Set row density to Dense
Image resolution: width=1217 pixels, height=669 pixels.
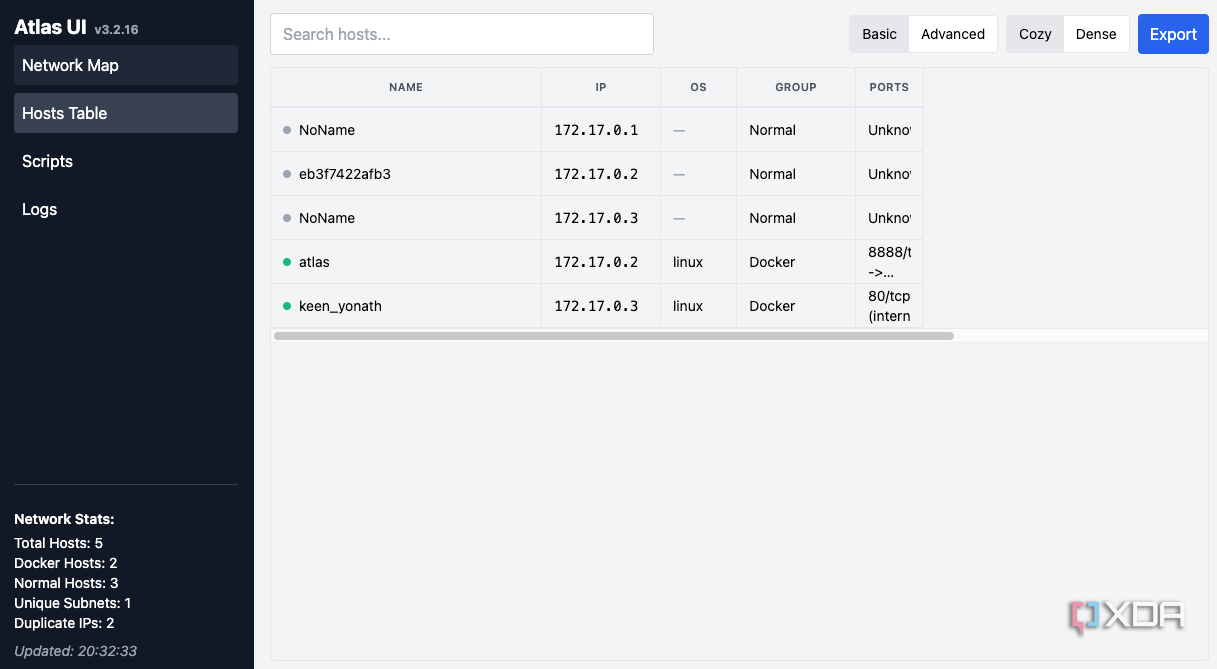point(1096,34)
